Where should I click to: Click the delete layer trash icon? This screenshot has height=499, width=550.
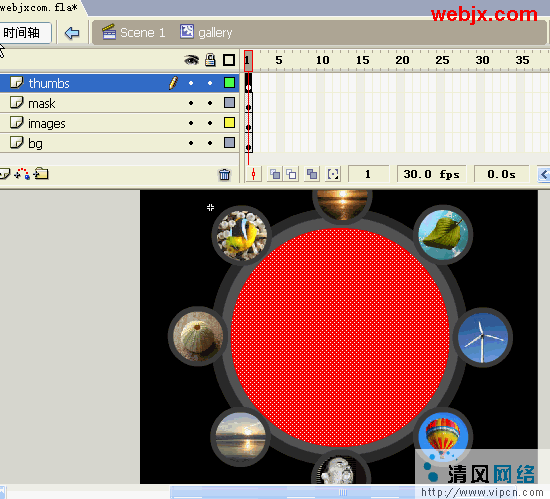[x=224, y=174]
